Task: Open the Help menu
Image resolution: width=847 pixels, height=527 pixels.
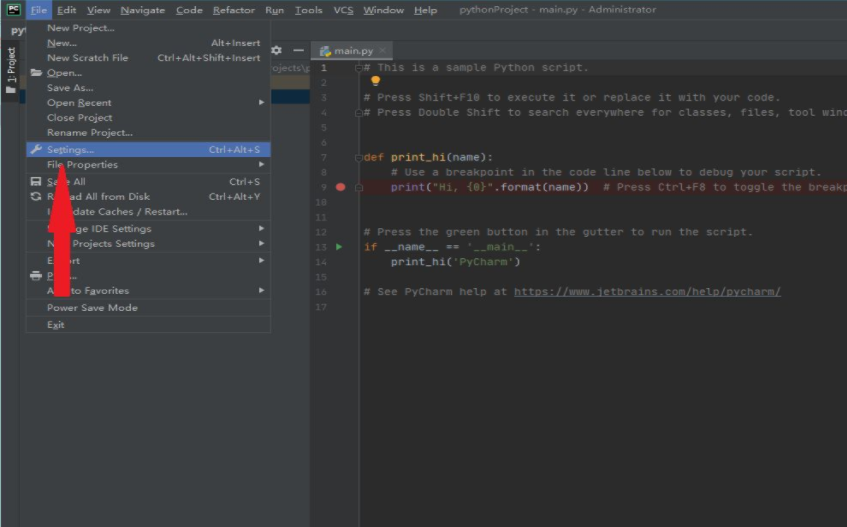Action: point(425,10)
